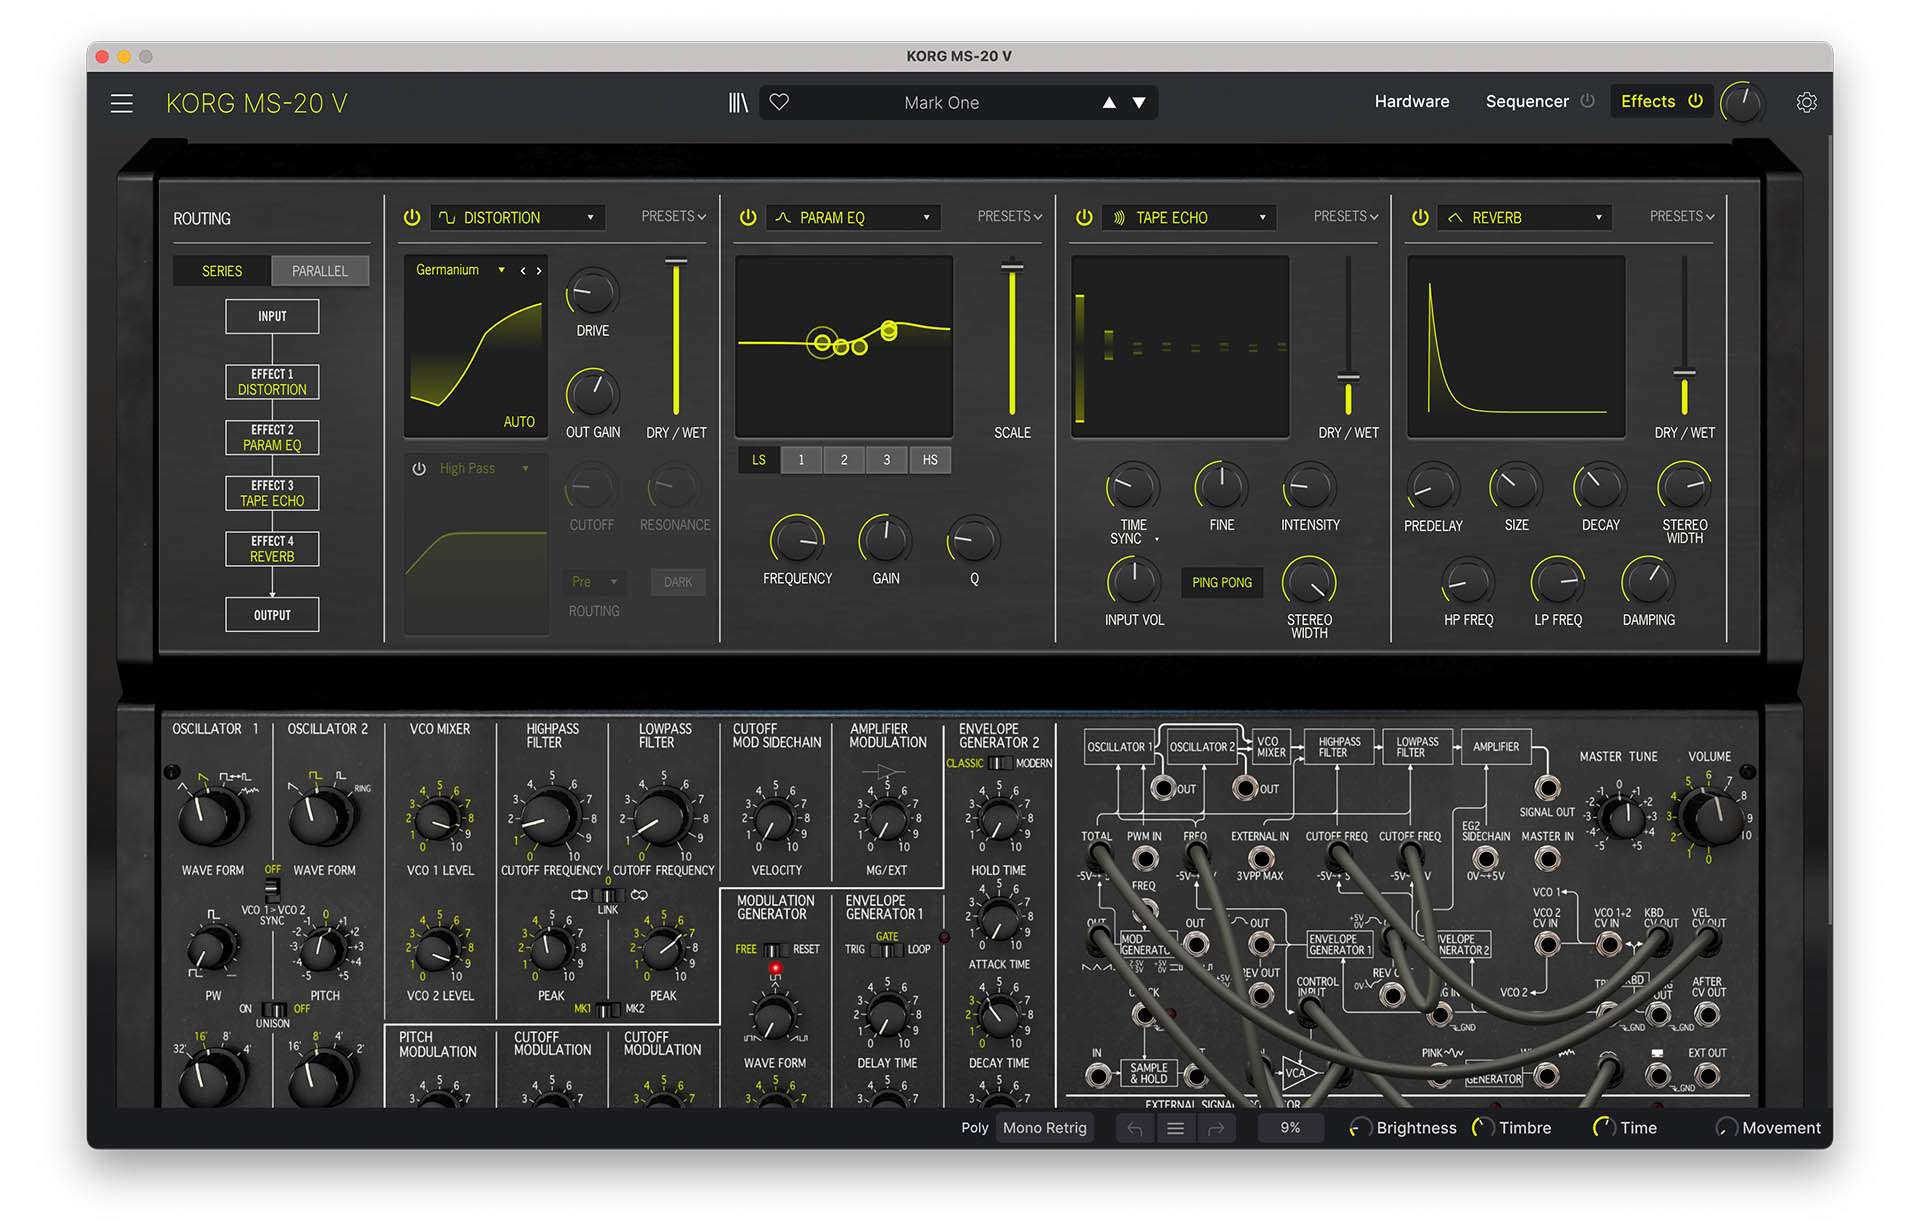Click the Hardware menu item
Viewport: 1920px width, 1230px height.
tap(1412, 101)
